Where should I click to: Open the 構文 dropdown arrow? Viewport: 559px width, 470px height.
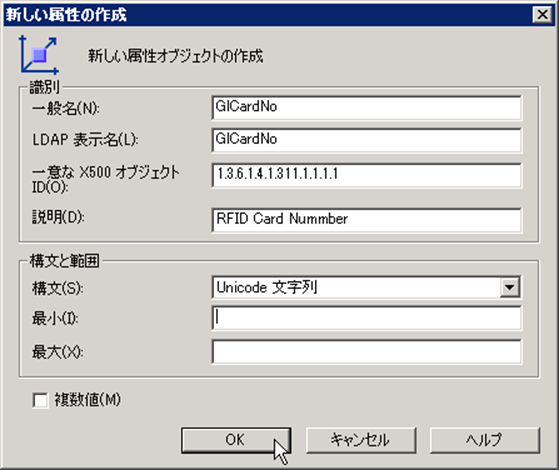[x=509, y=287]
